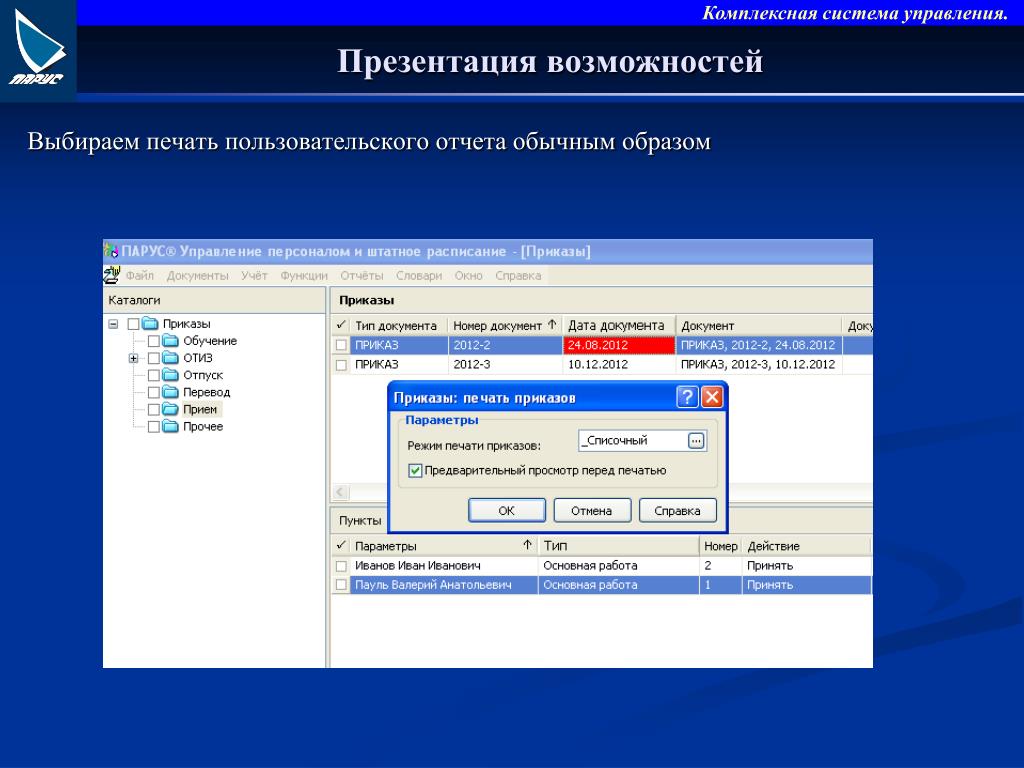
Task: Open the Учёт menu
Action: [x=254, y=276]
